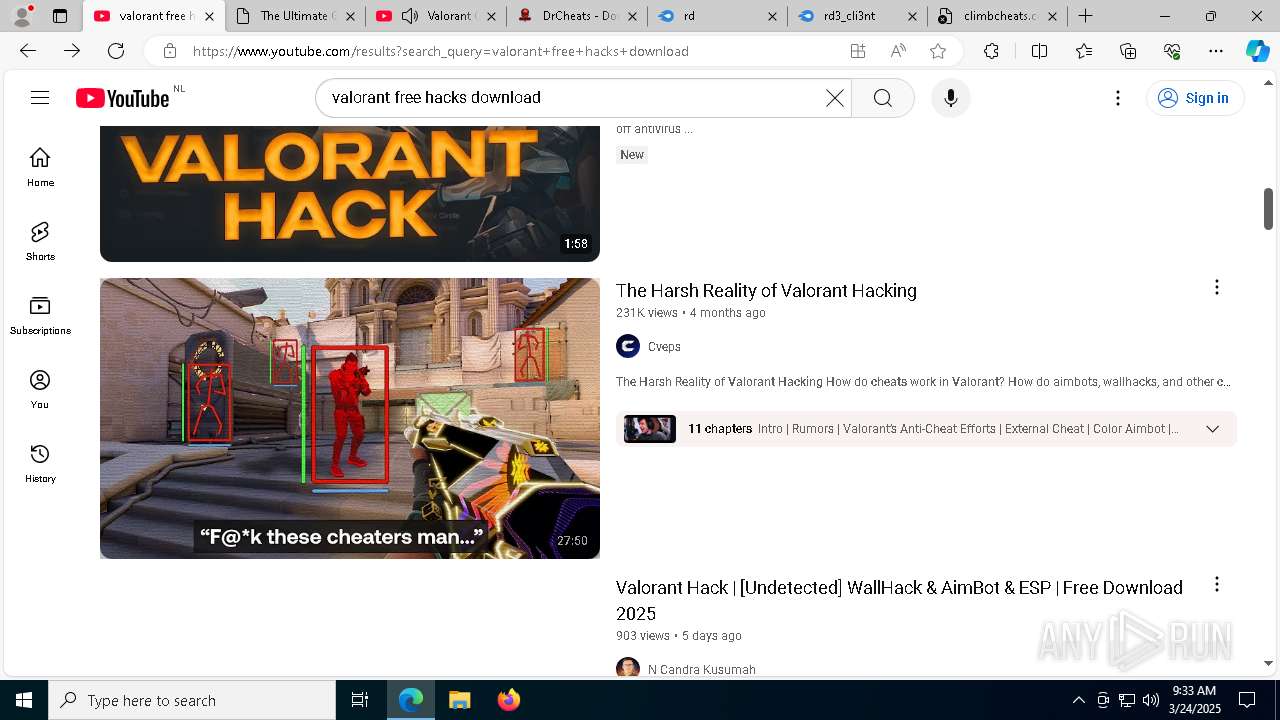1280x720 pixels.
Task: Open the Favorites list
Action: point(1084,51)
